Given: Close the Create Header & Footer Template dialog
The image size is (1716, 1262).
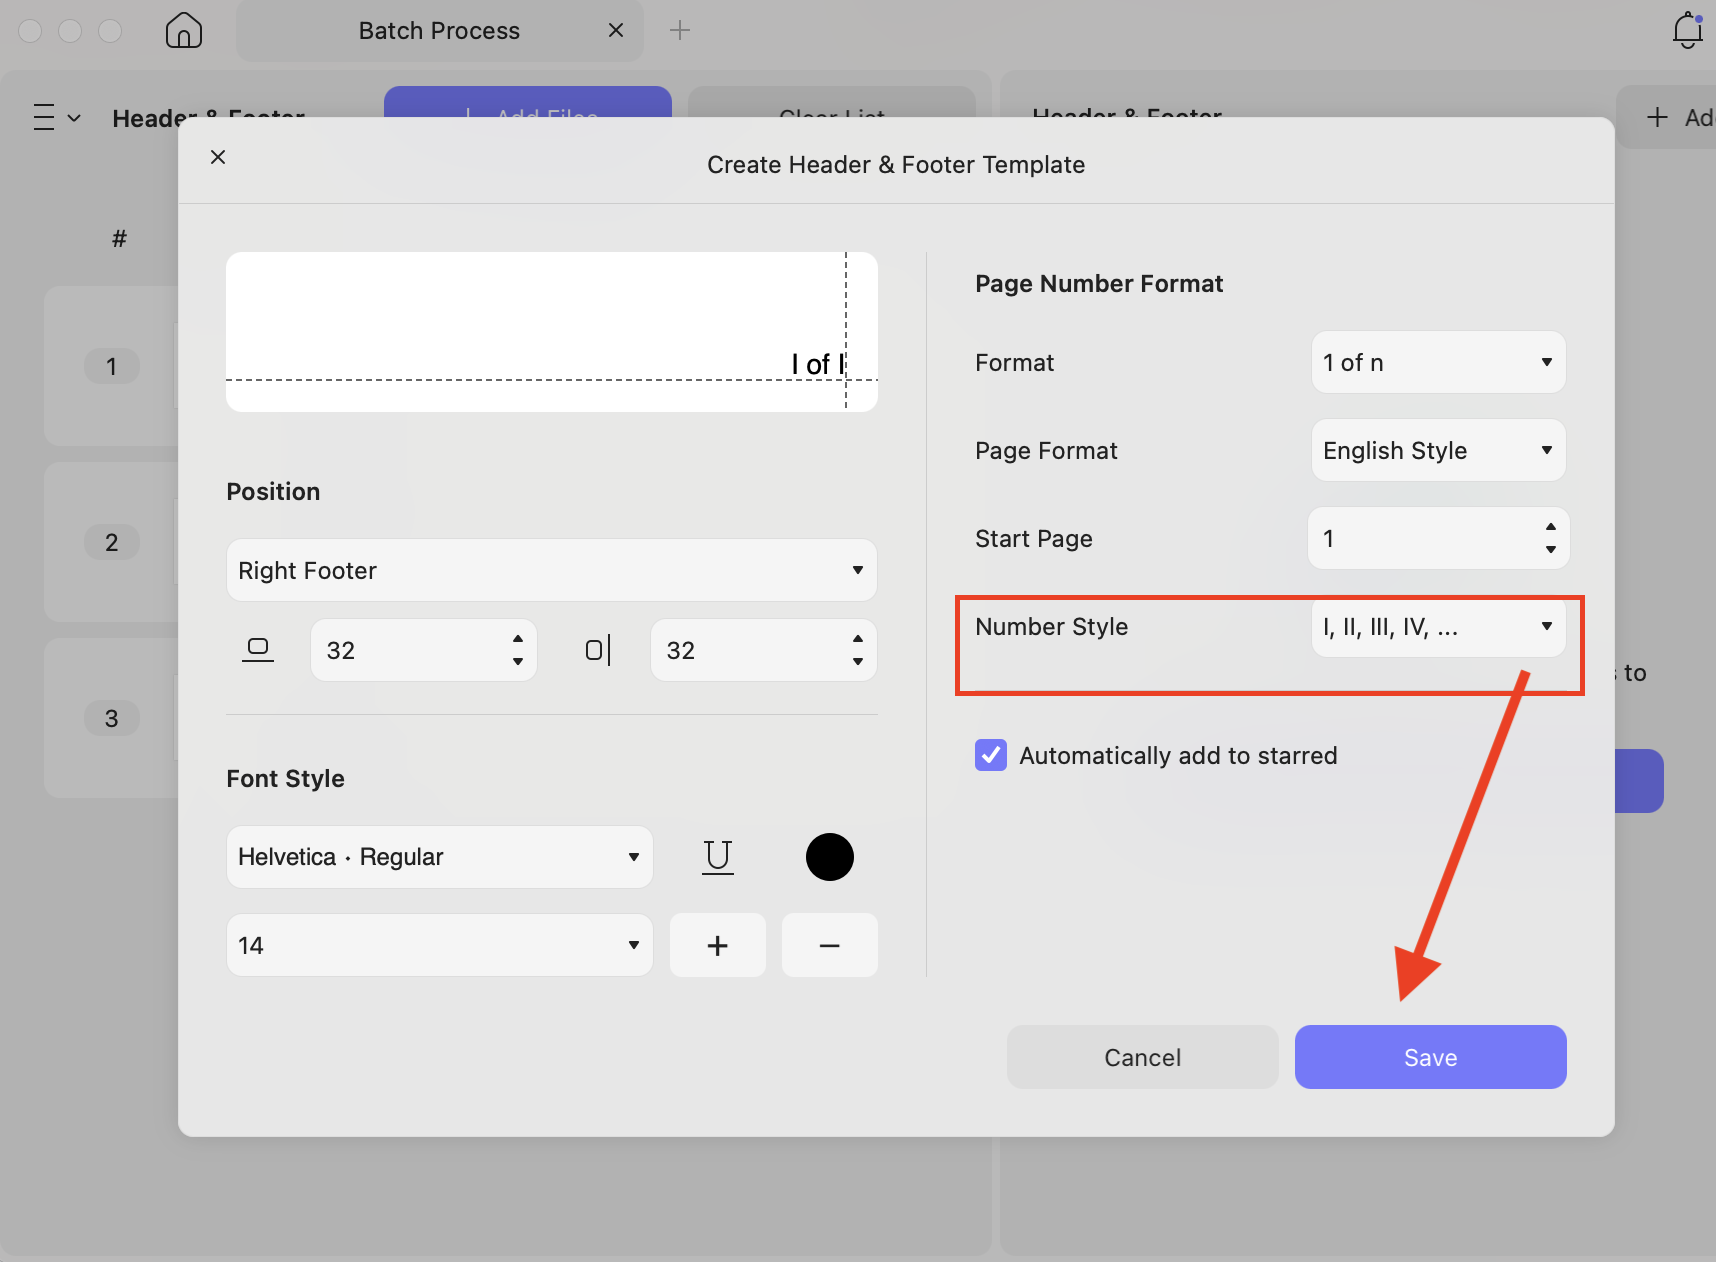Looking at the screenshot, I should click(218, 157).
